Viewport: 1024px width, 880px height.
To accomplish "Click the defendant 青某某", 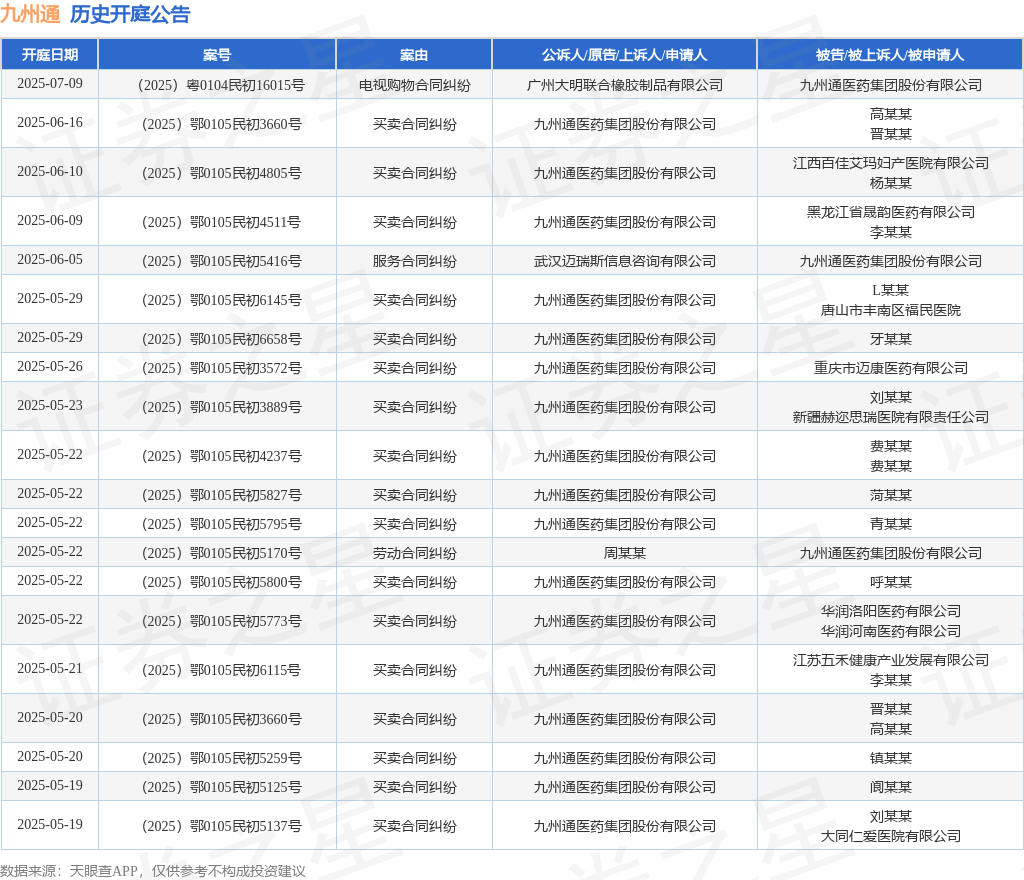I will point(891,524).
